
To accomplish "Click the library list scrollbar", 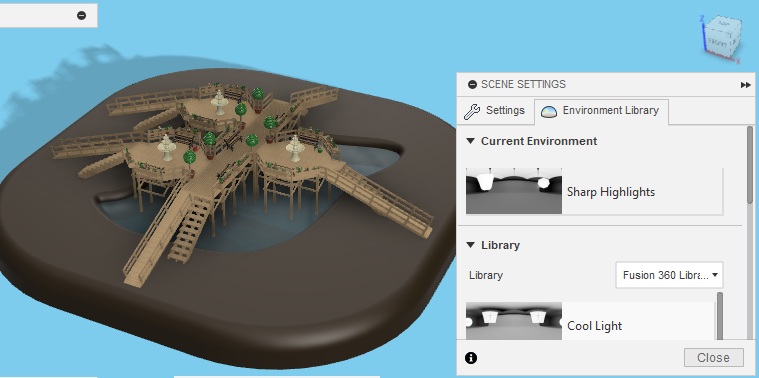I will point(720,316).
